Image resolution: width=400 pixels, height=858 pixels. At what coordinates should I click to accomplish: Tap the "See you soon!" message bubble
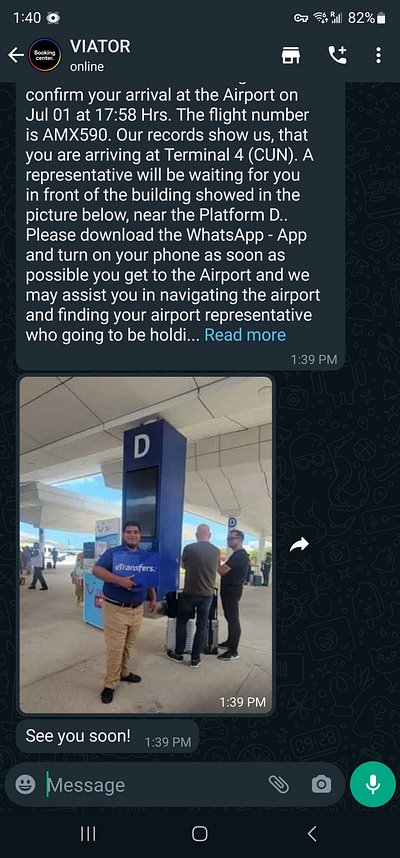pyautogui.click(x=107, y=736)
